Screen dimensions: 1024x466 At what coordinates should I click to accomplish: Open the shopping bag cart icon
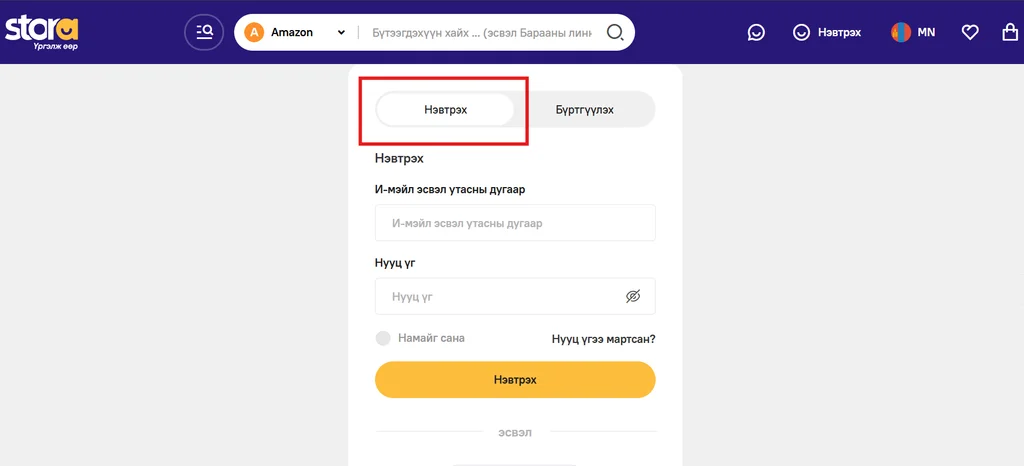tap(1010, 32)
